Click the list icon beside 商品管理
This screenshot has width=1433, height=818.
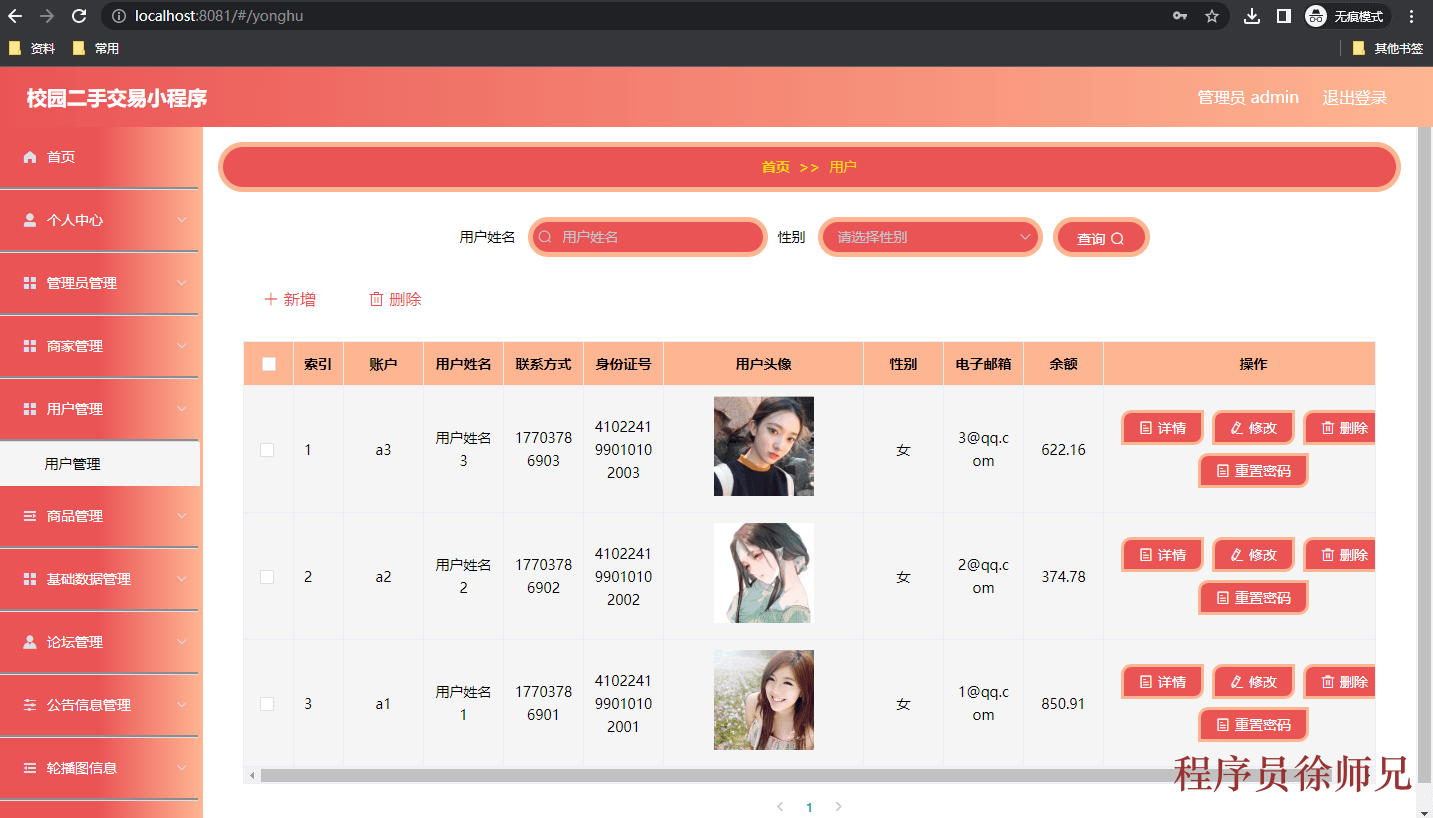29,515
